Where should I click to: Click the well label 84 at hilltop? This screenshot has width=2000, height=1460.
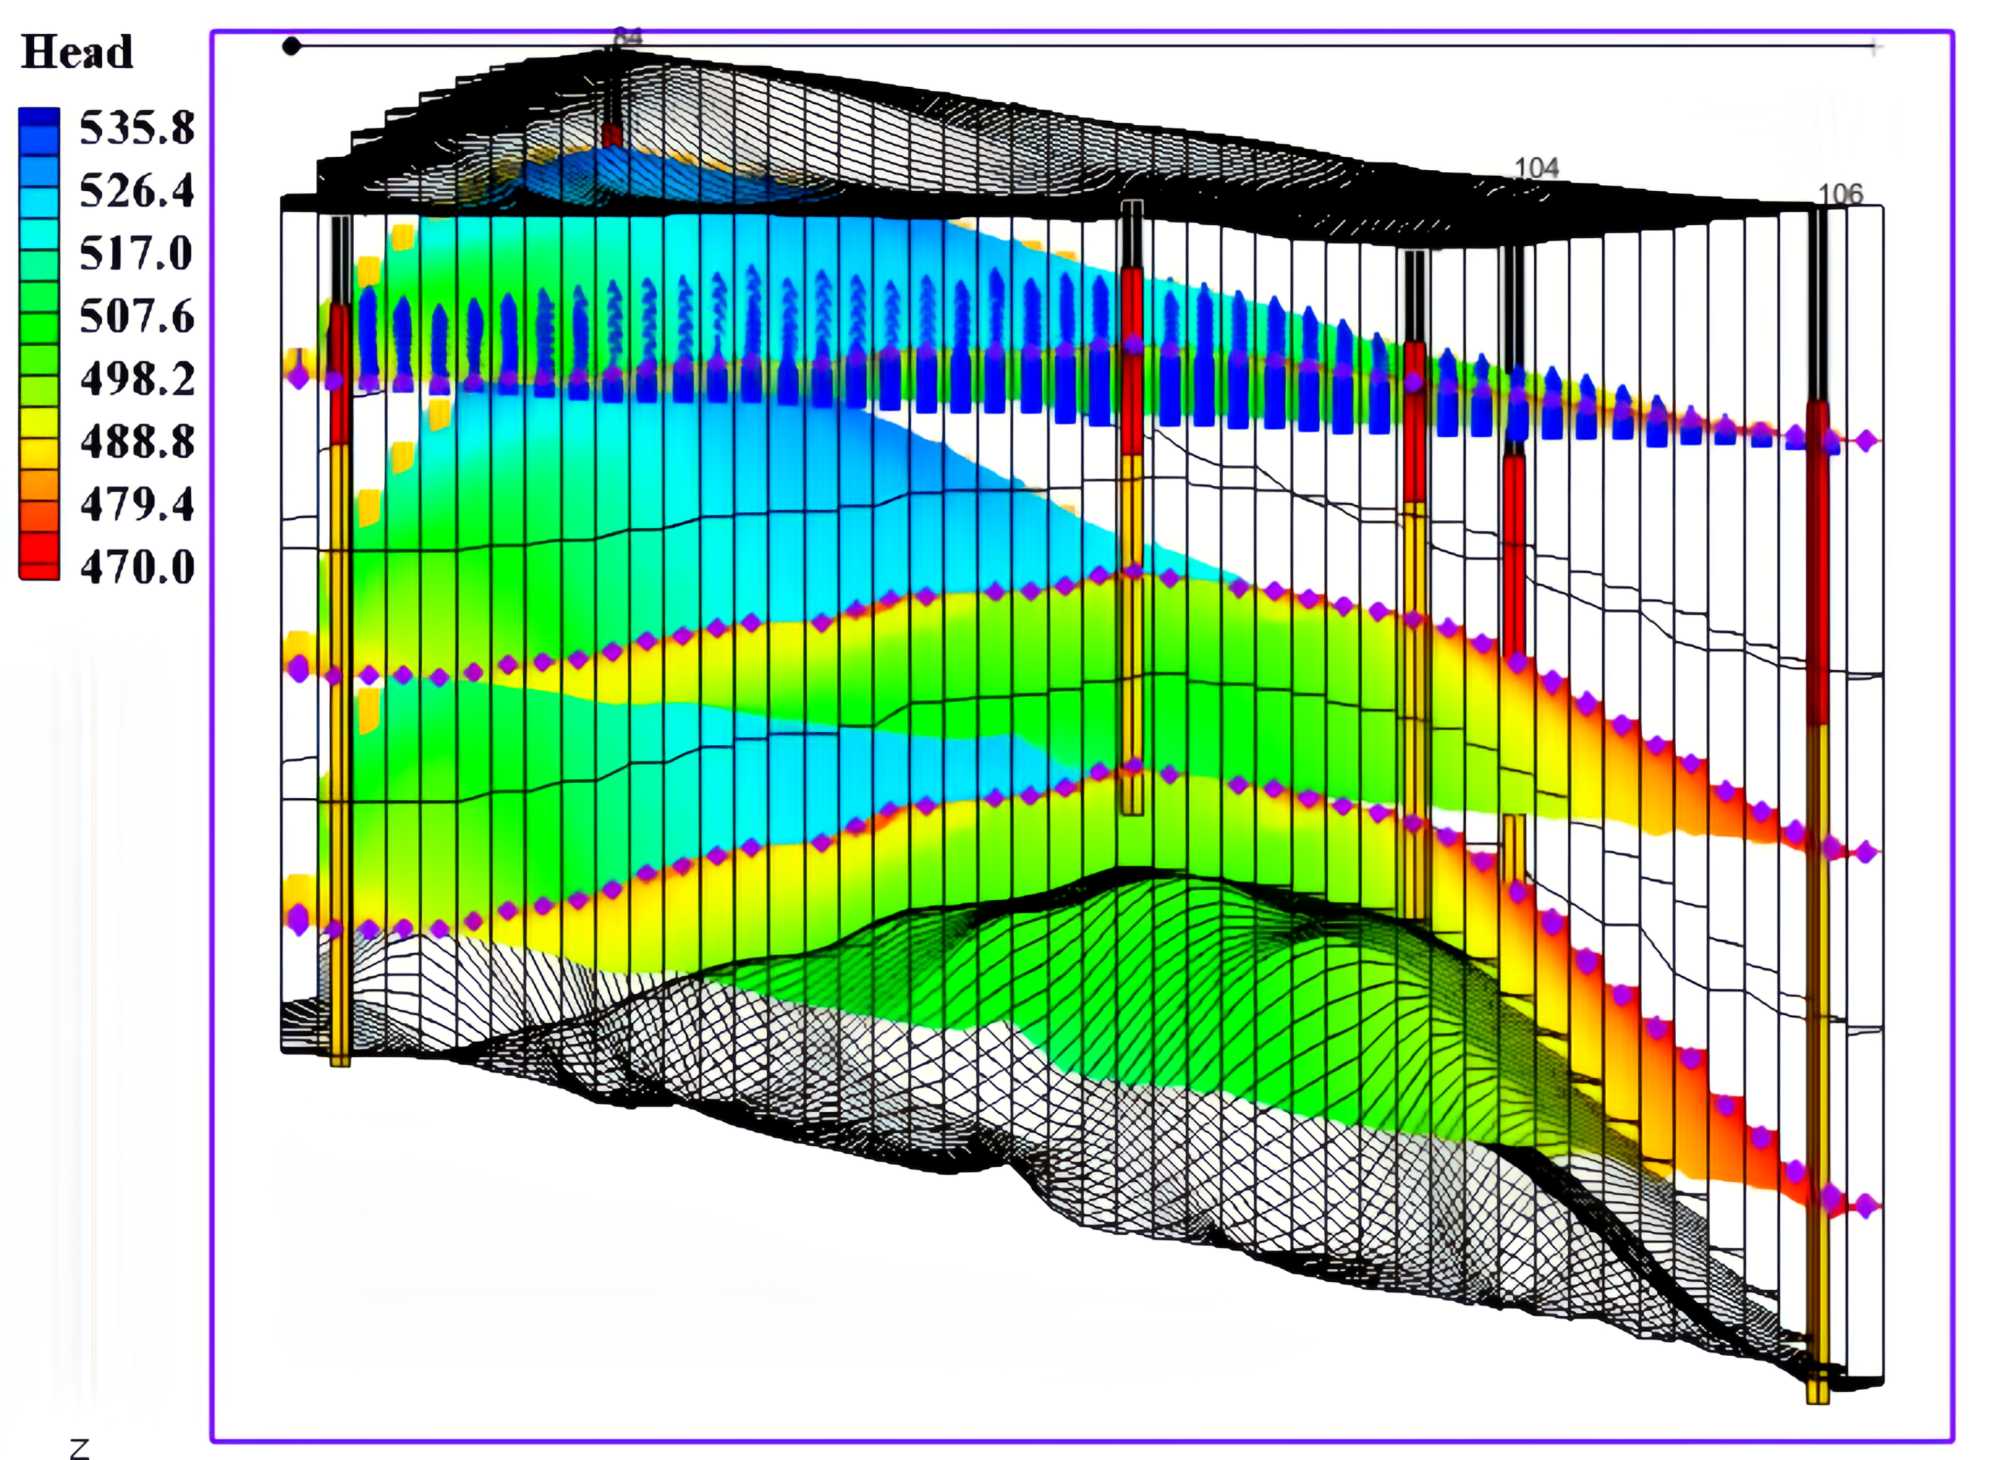(627, 37)
